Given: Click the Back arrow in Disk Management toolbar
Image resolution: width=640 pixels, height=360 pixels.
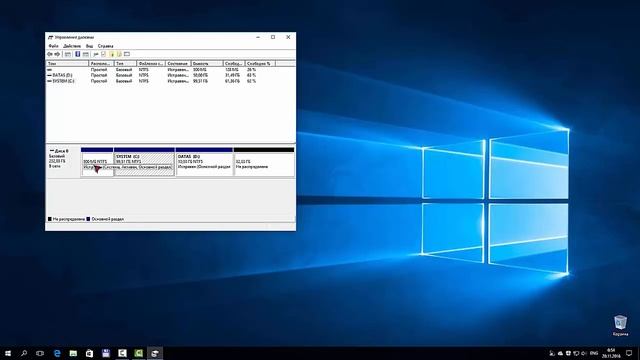Looking at the screenshot, I should click(50, 54).
